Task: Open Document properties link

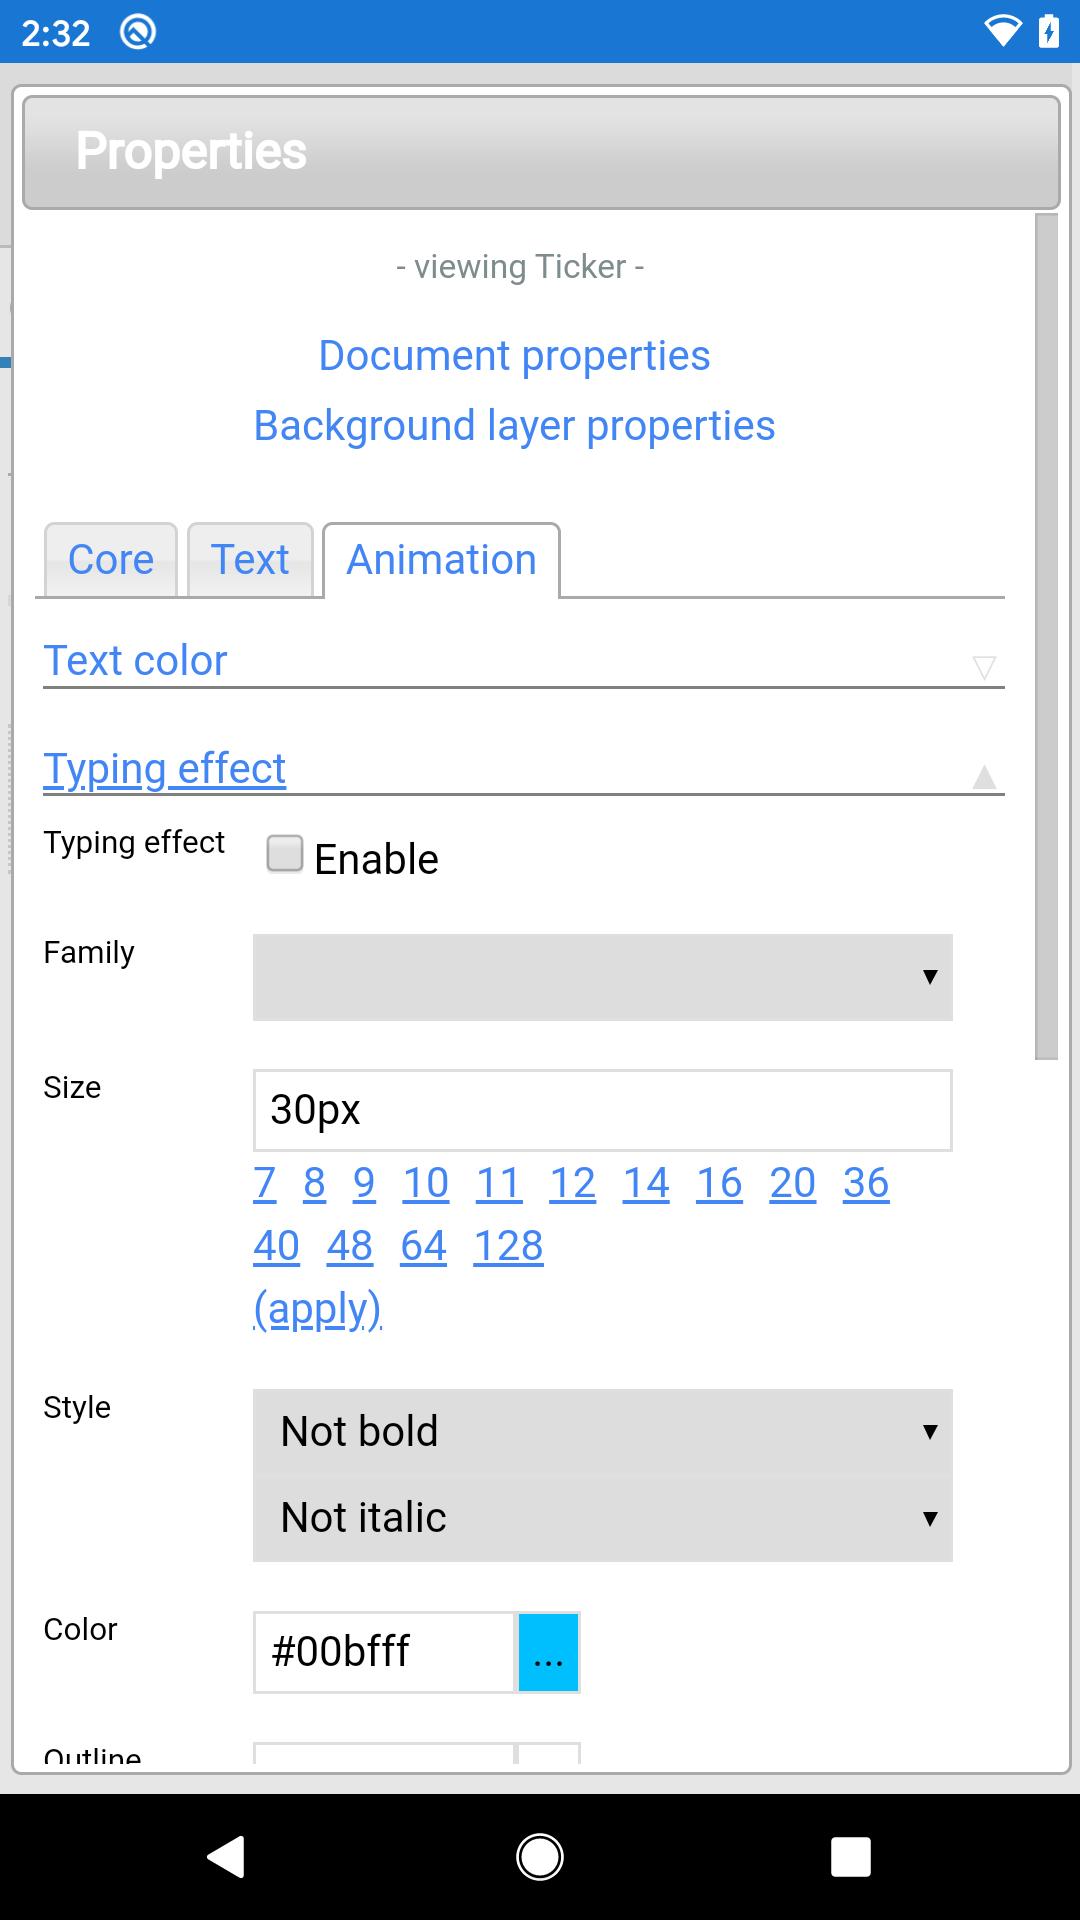Action: (514, 356)
